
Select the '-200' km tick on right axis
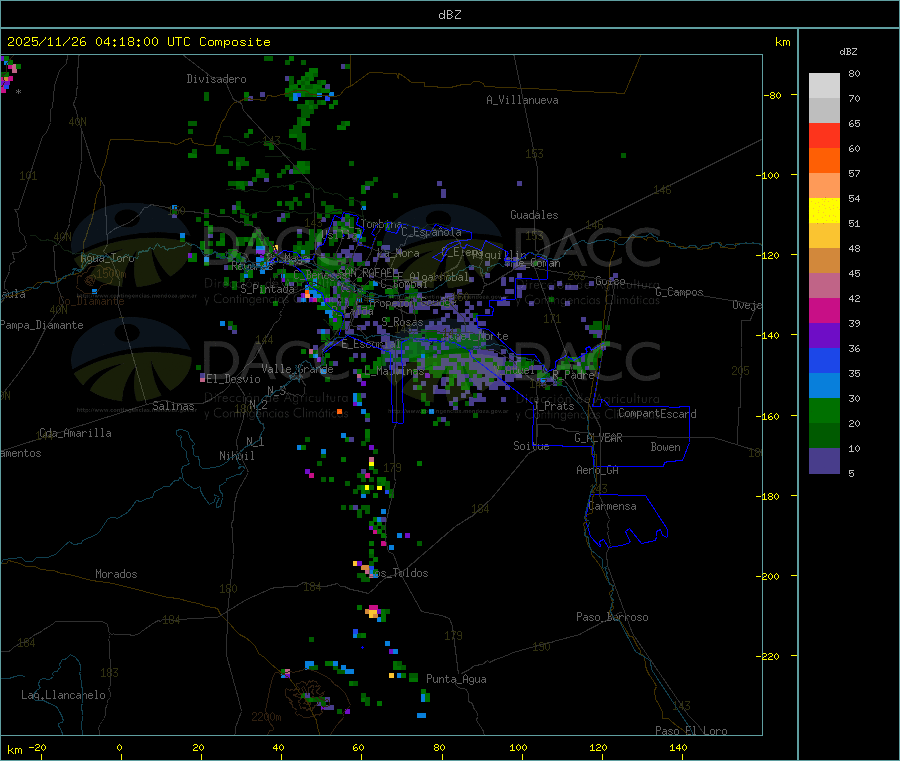click(x=770, y=576)
